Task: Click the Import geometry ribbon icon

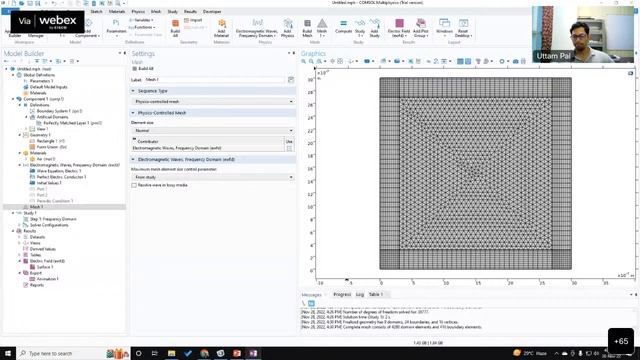Action: tap(193, 20)
